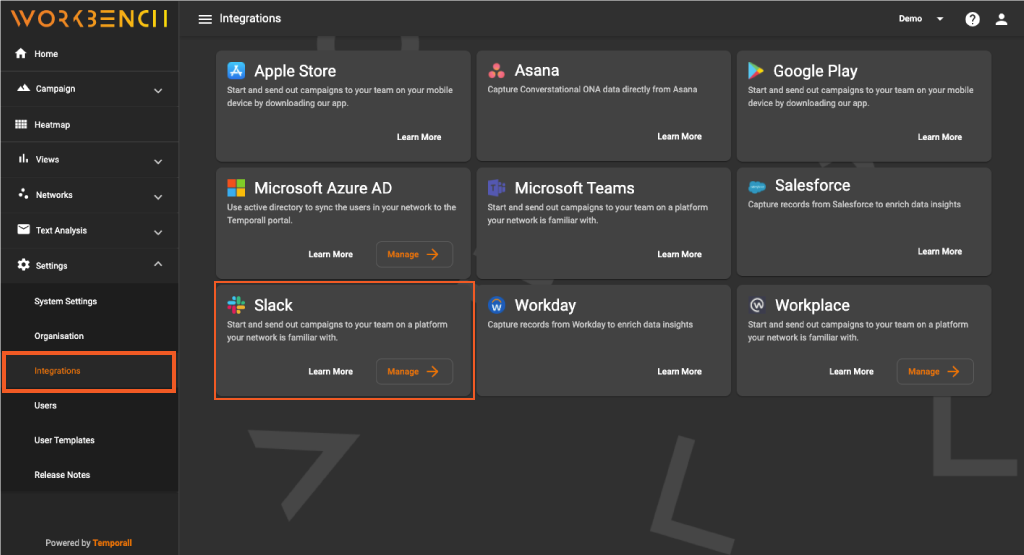Expand the Networks menu chevron
The height and width of the screenshot is (555, 1024).
click(x=158, y=197)
